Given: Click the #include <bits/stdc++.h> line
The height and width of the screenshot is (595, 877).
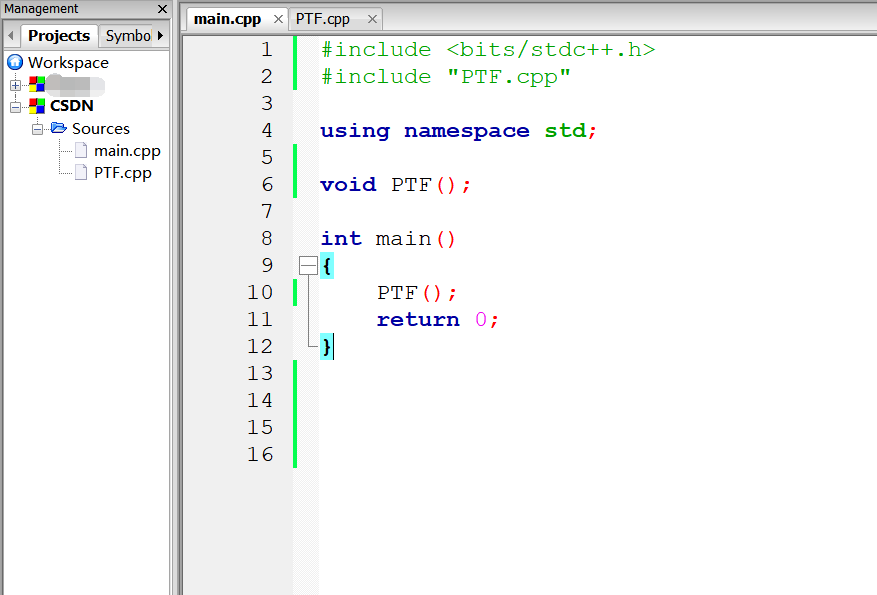Looking at the screenshot, I should [x=488, y=50].
